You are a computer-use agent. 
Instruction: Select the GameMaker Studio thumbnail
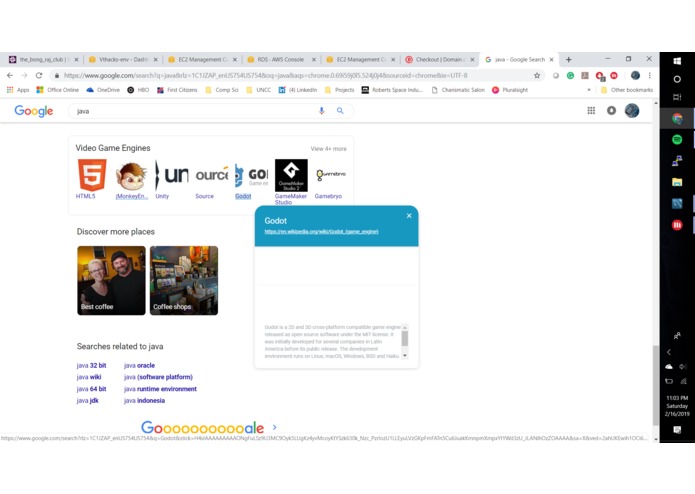[x=291, y=175]
